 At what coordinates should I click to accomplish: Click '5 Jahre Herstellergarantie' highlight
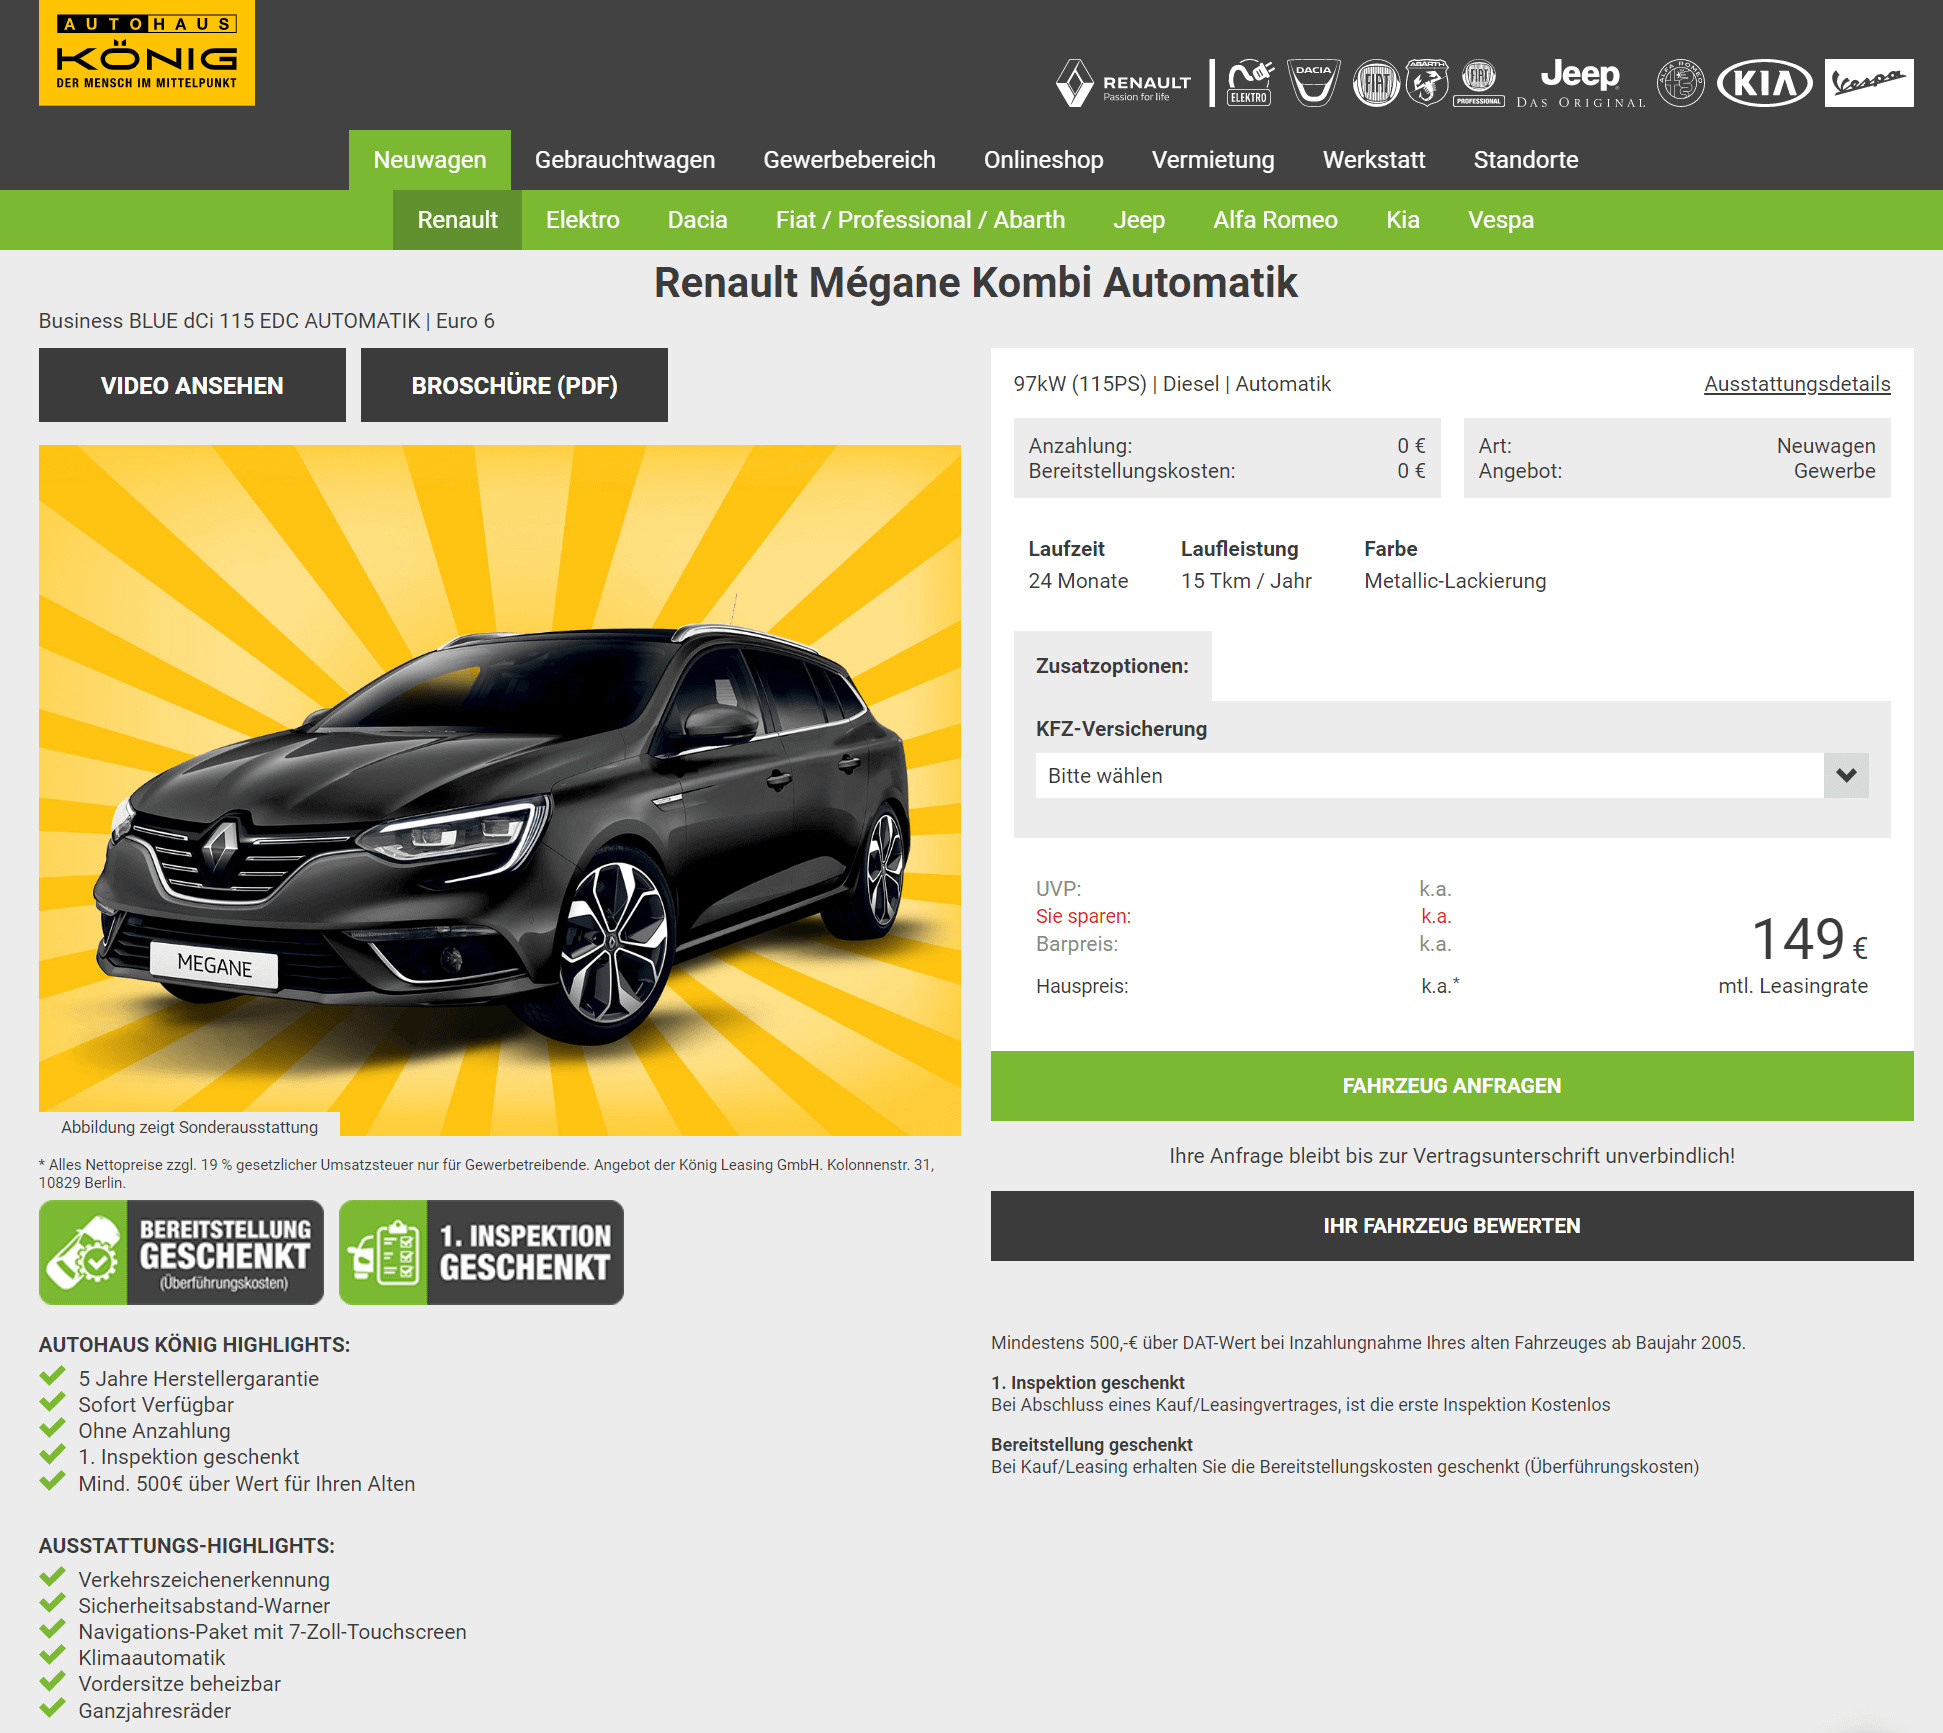199,1379
